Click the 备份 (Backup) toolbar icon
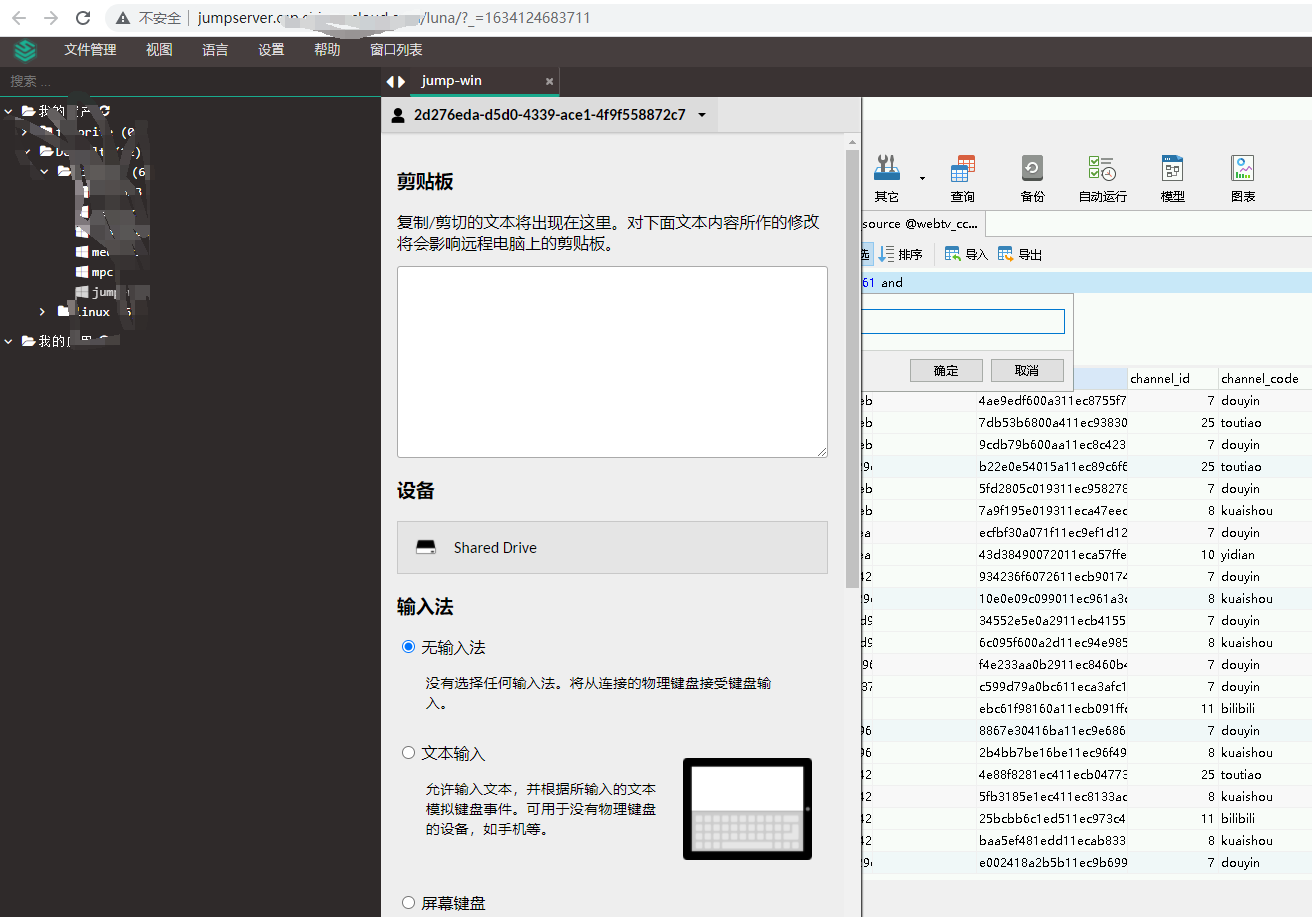Screen dimensions: 1312x917 1032,177
